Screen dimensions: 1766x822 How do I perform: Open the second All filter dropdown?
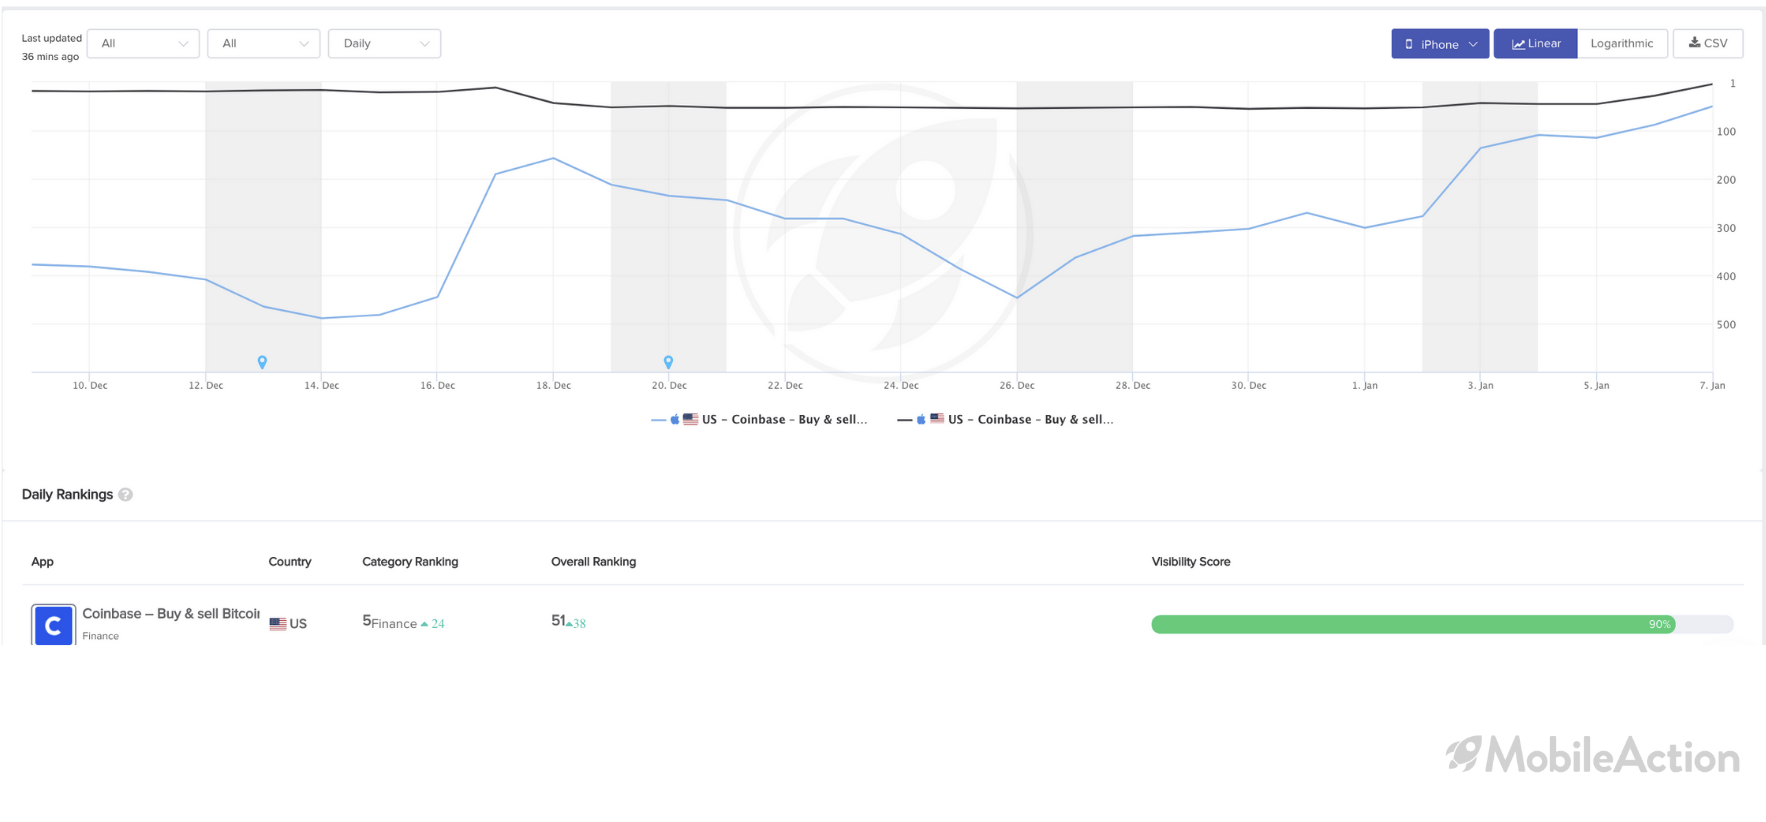[264, 43]
